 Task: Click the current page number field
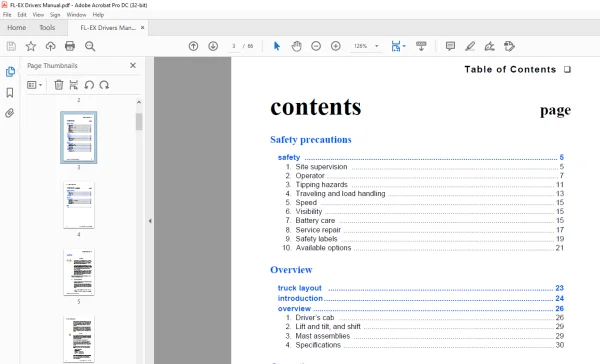tap(233, 46)
